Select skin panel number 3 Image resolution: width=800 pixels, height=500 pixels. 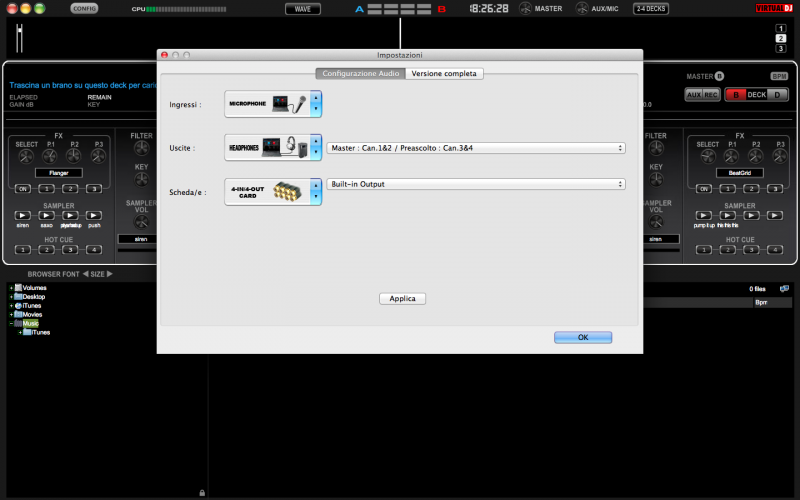[781, 48]
